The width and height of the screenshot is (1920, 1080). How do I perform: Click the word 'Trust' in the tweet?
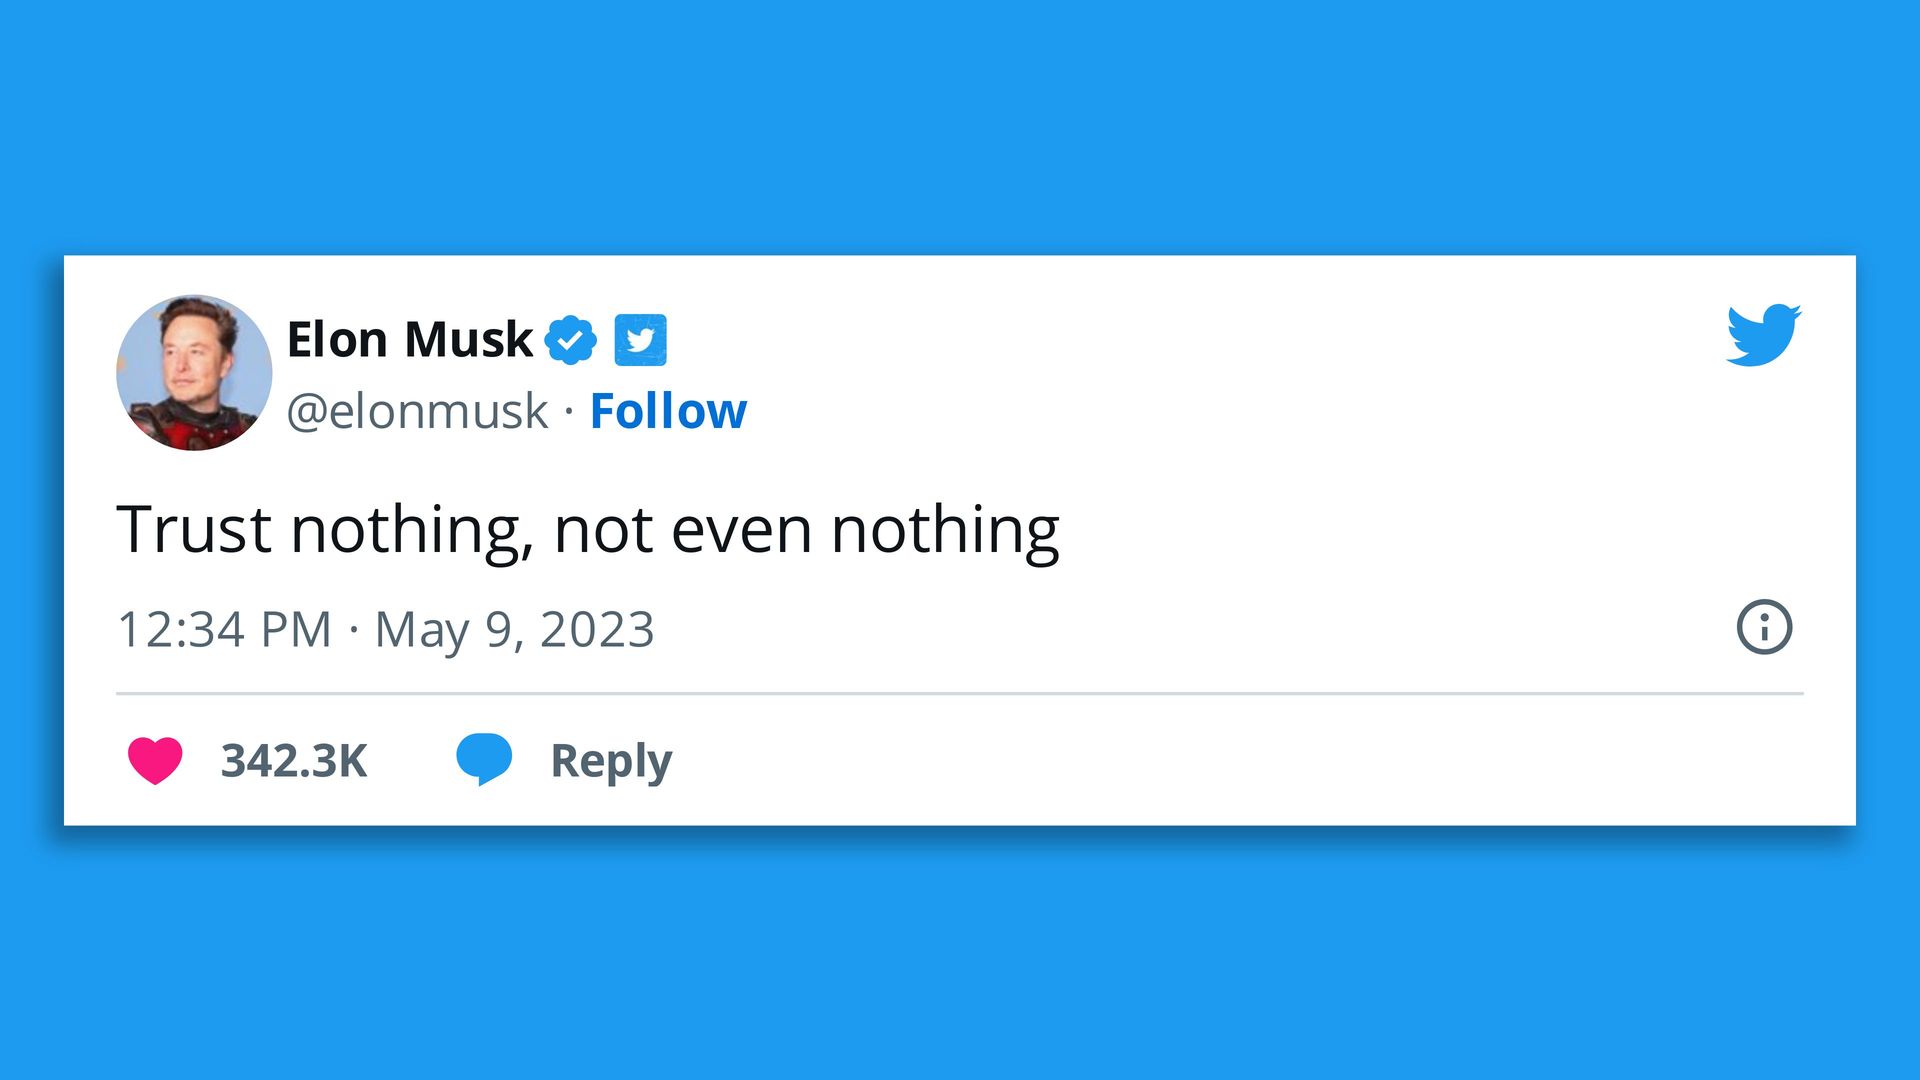tap(194, 529)
